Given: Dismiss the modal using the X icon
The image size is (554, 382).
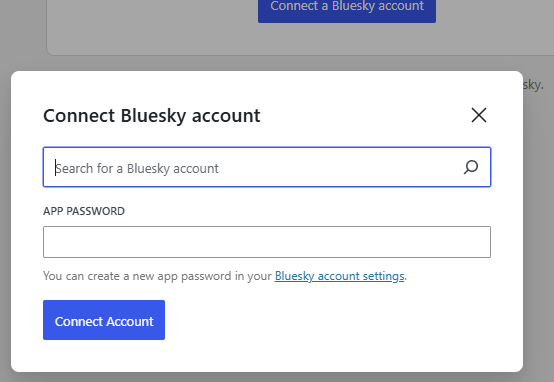Looking at the screenshot, I should (x=479, y=115).
